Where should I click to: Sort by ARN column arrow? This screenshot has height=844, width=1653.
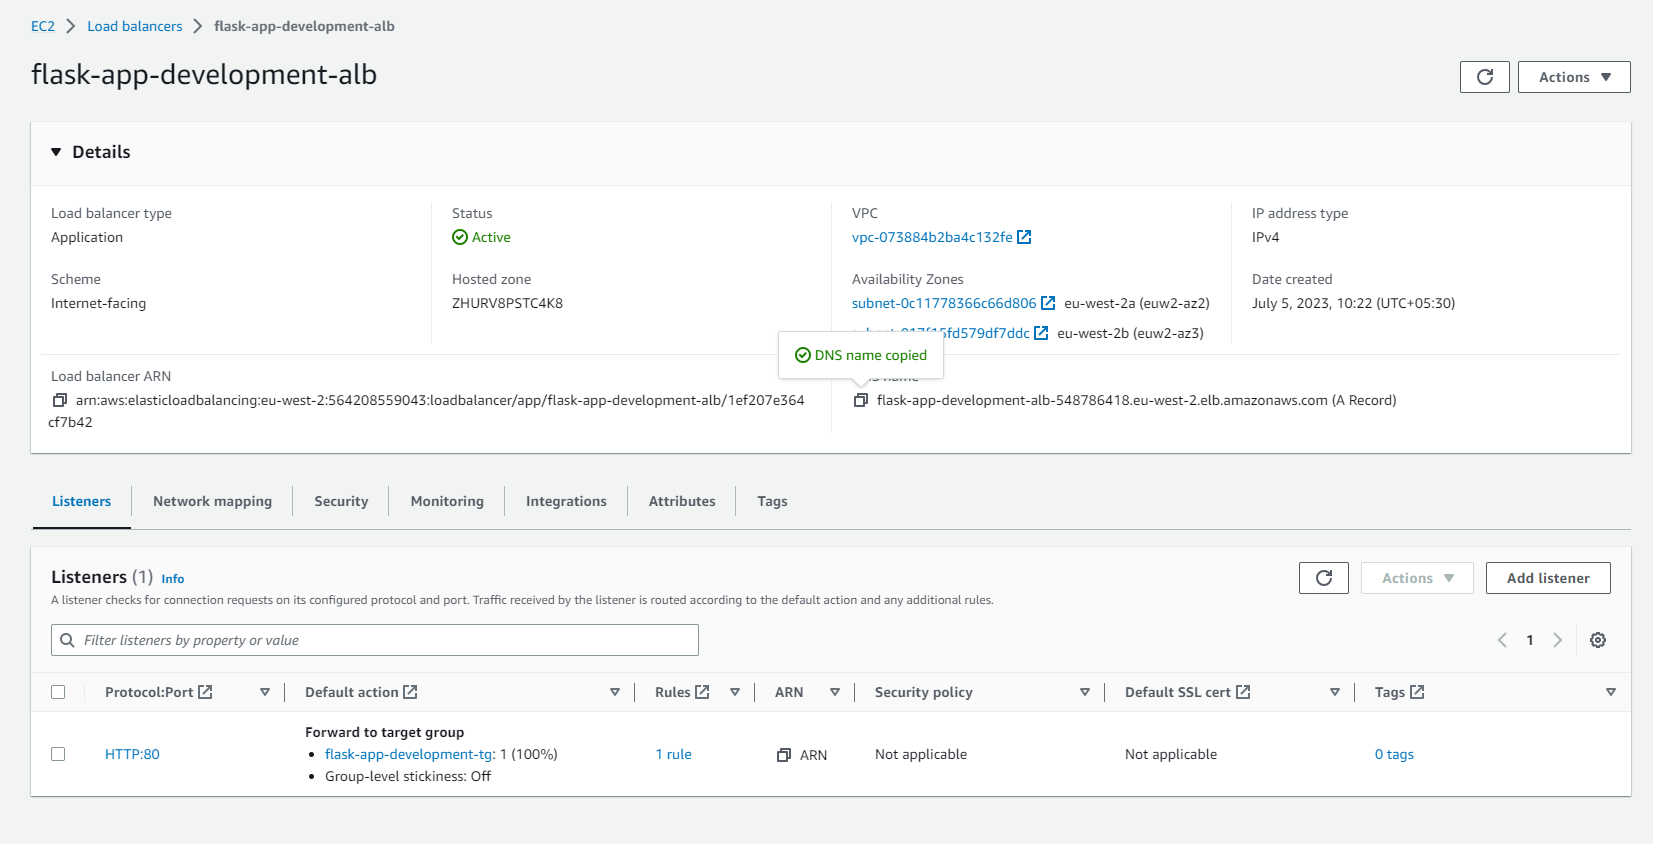pyautogui.click(x=835, y=692)
